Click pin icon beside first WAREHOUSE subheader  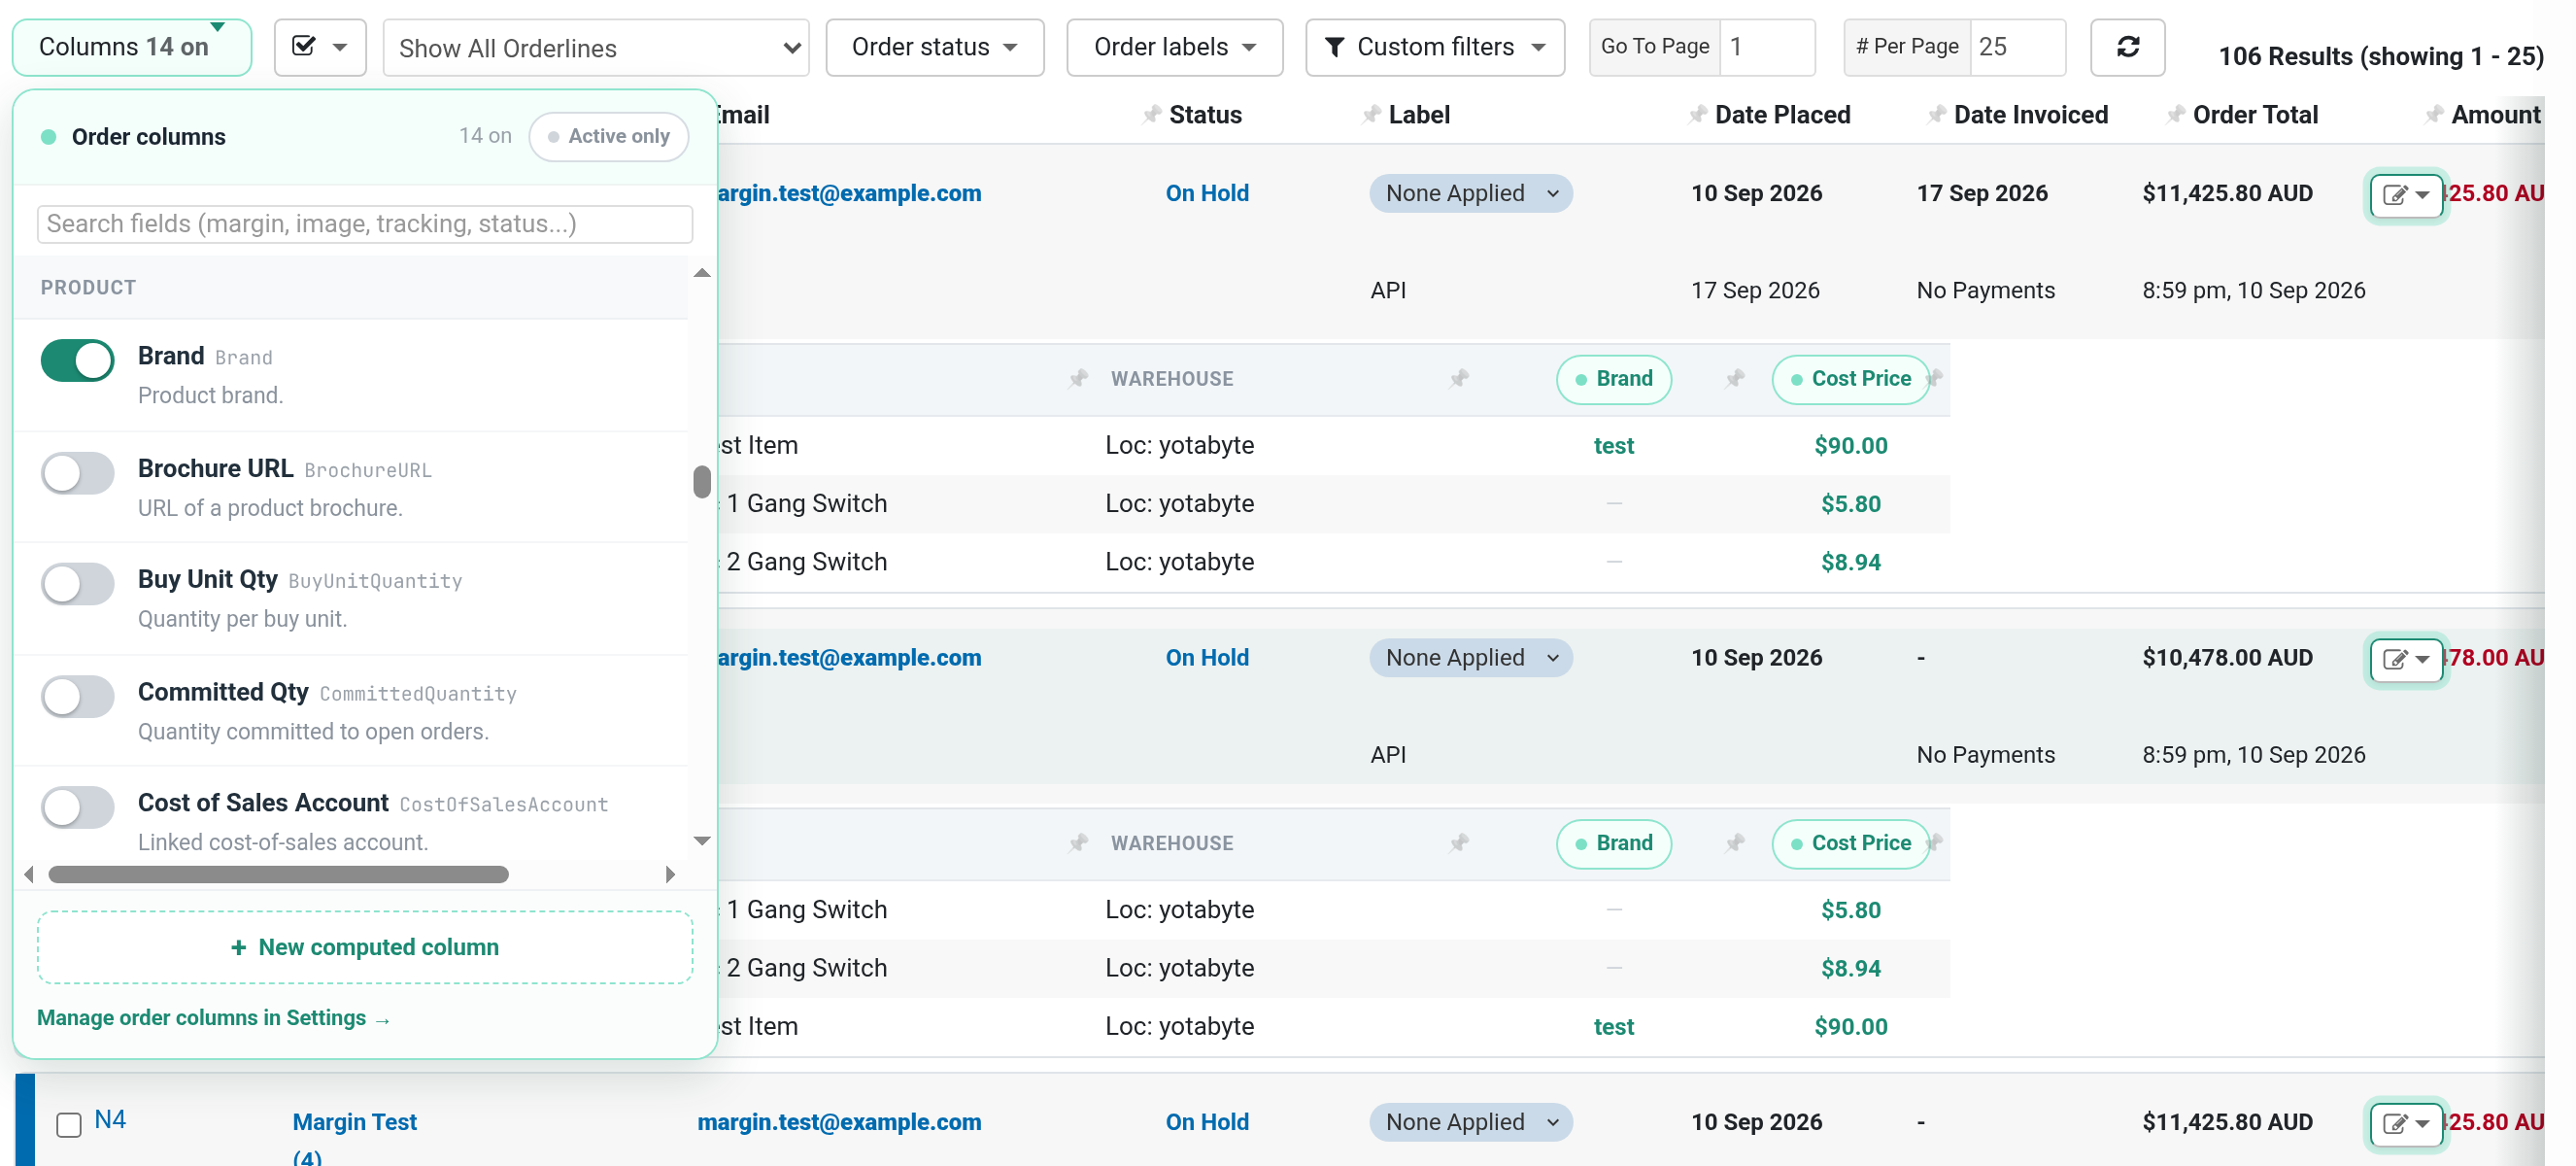pos(1078,379)
